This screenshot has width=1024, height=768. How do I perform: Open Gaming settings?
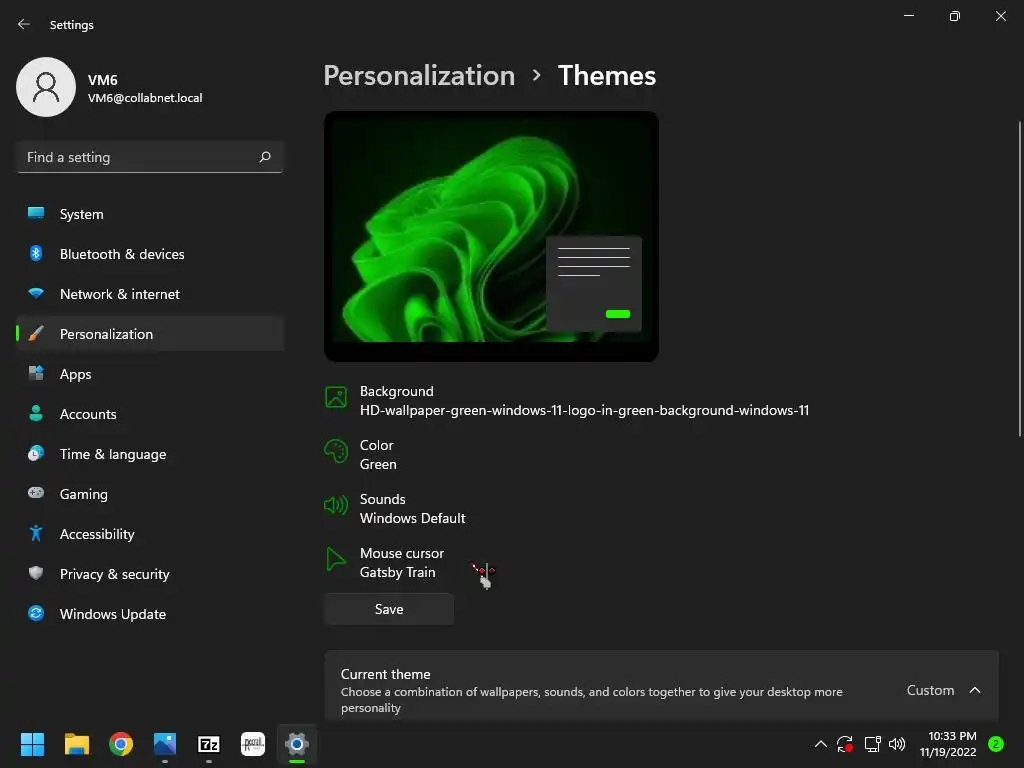150,494
